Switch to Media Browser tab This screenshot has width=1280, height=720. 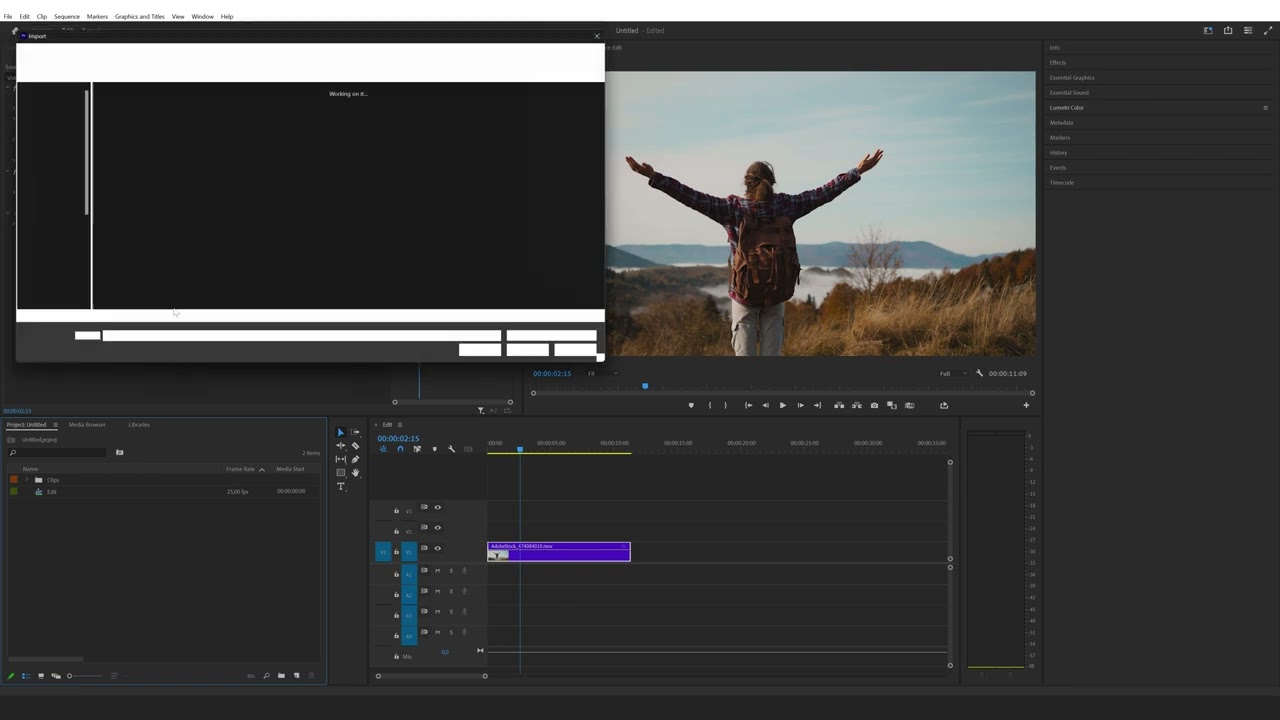pos(87,425)
